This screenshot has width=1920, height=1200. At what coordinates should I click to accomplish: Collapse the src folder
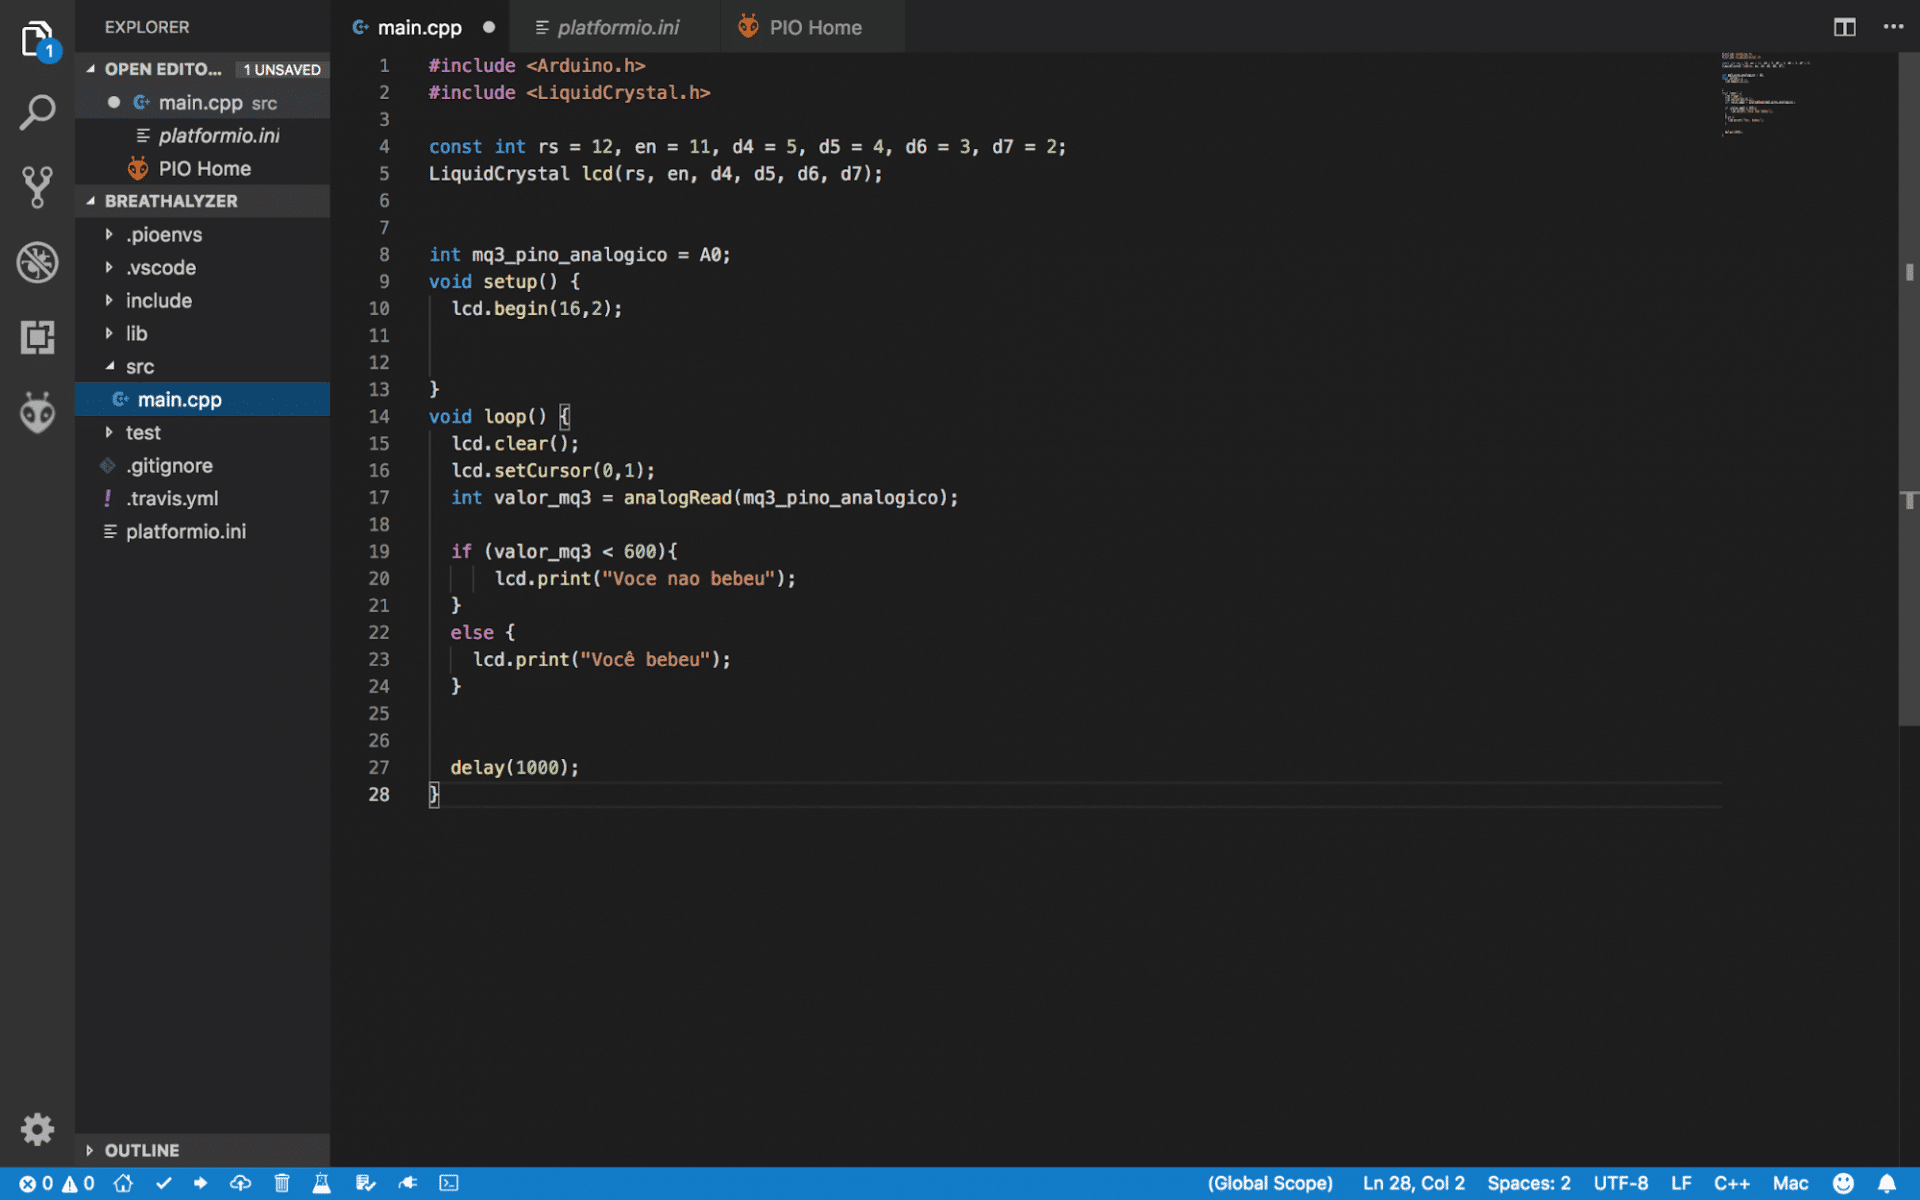click(x=139, y=366)
